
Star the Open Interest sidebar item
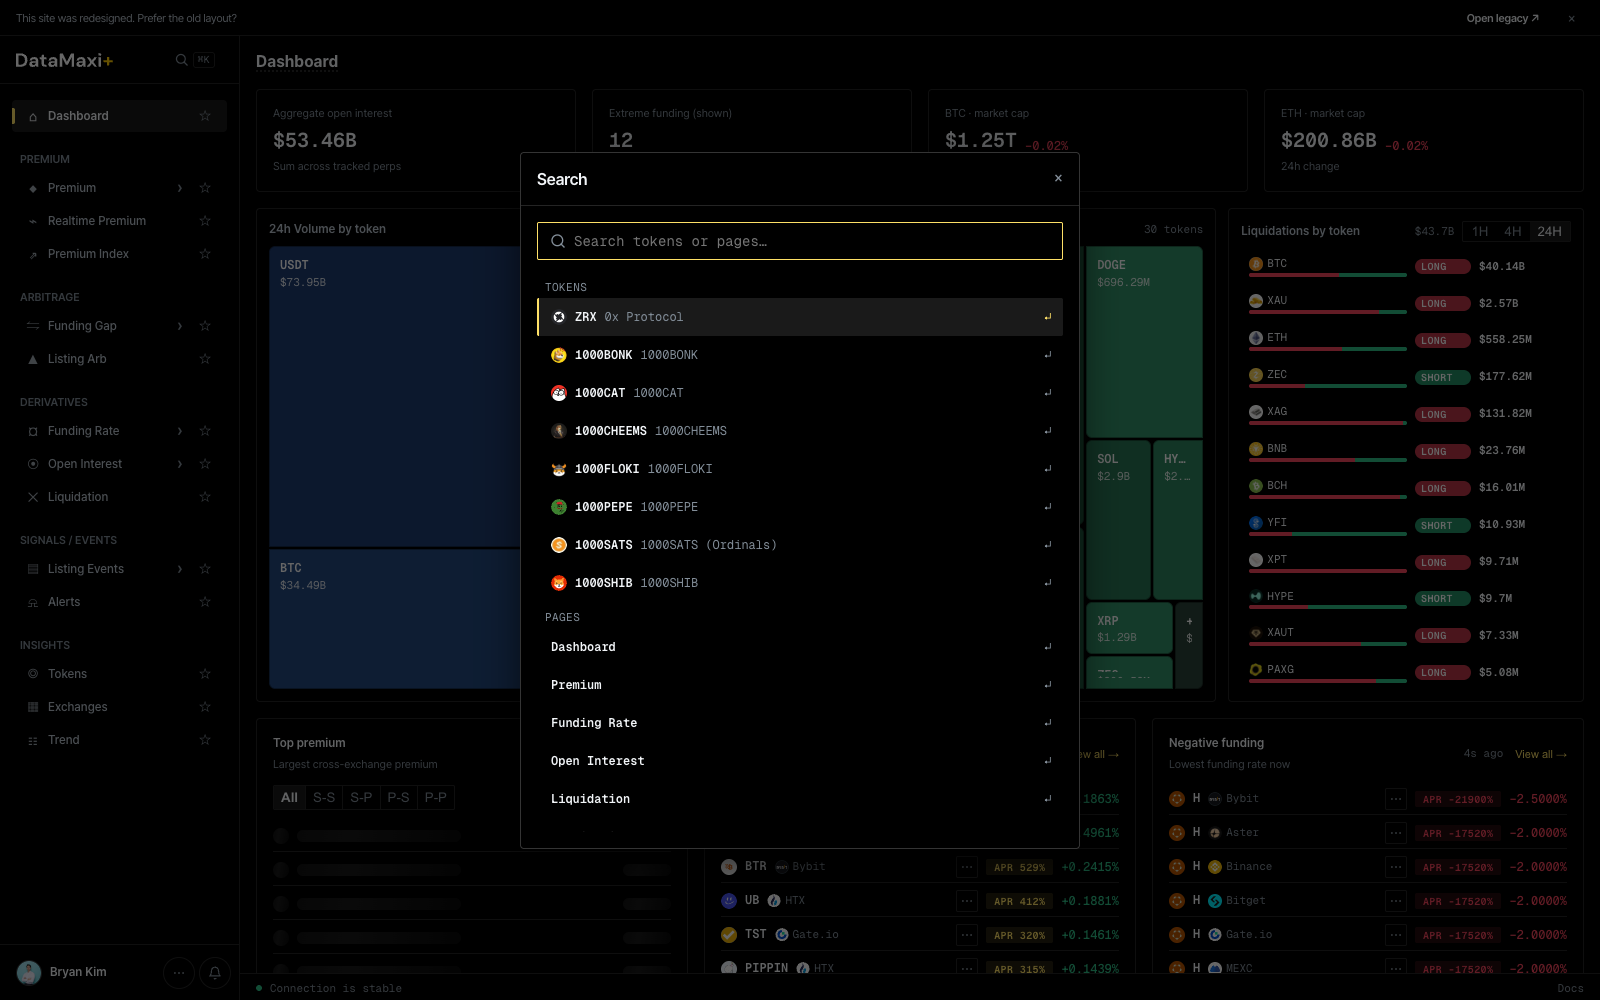coord(205,464)
